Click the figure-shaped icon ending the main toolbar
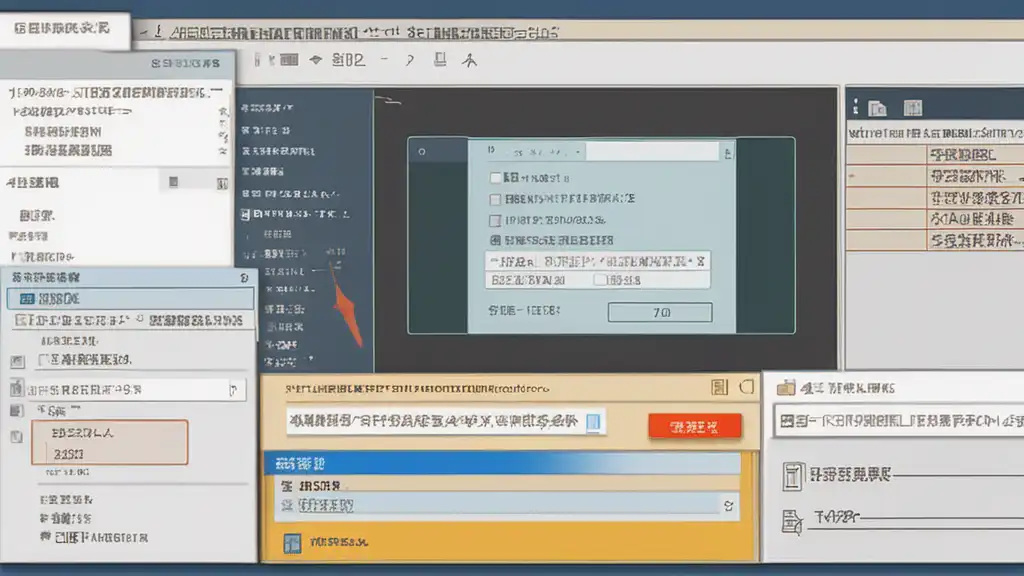1024x576 pixels. [x=469, y=60]
